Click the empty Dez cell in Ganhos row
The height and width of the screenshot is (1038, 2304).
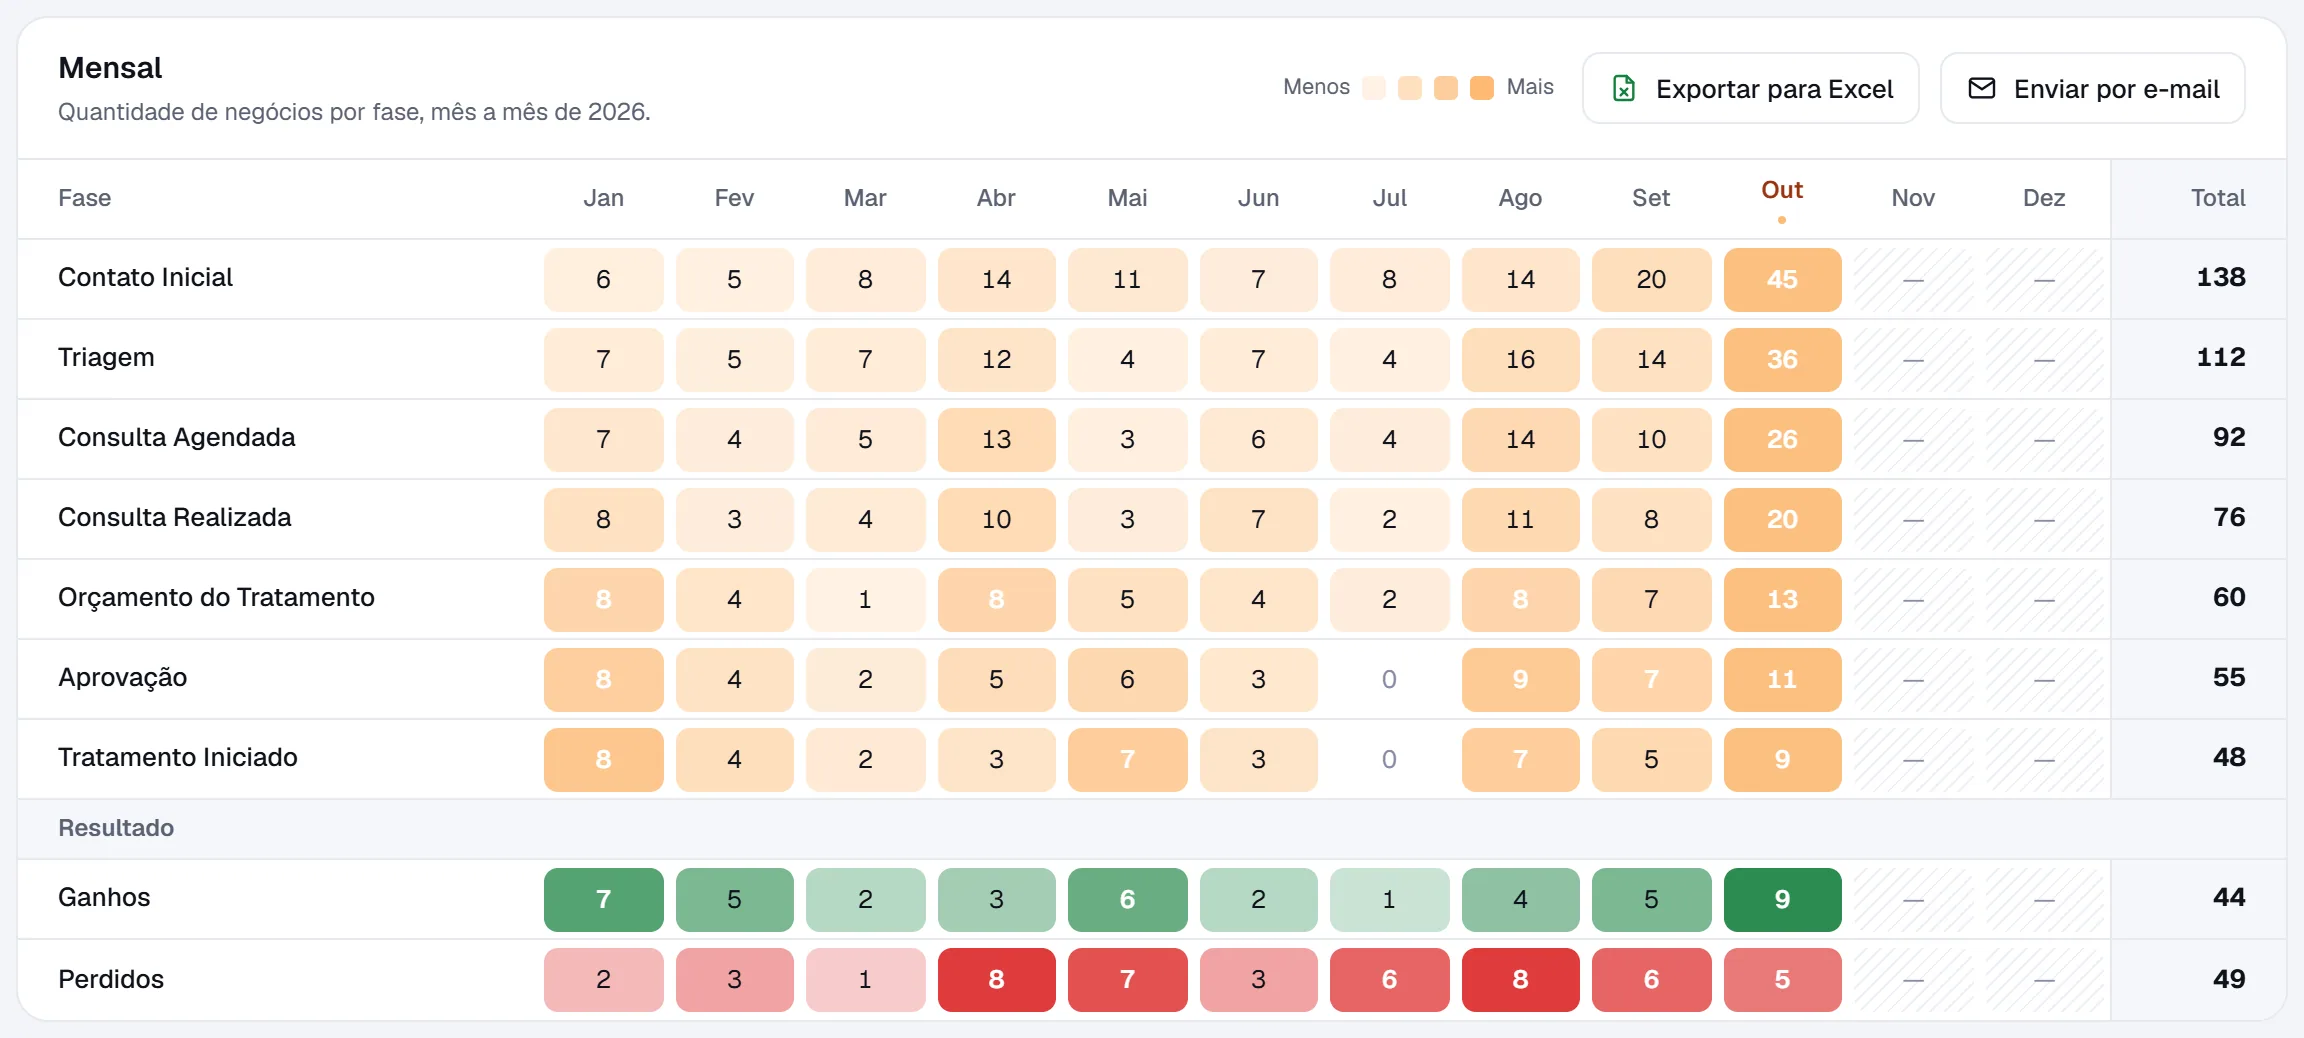[x=2044, y=899]
